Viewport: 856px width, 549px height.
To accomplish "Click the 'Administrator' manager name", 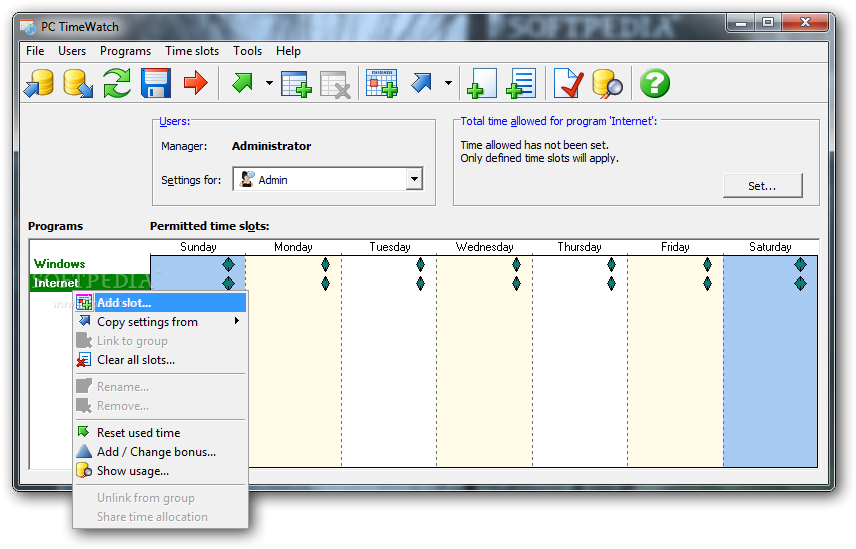I will click(x=271, y=146).
